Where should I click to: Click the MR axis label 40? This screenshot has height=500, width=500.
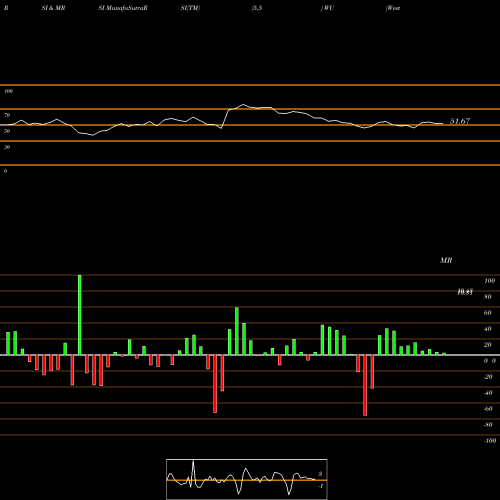click(x=487, y=329)
